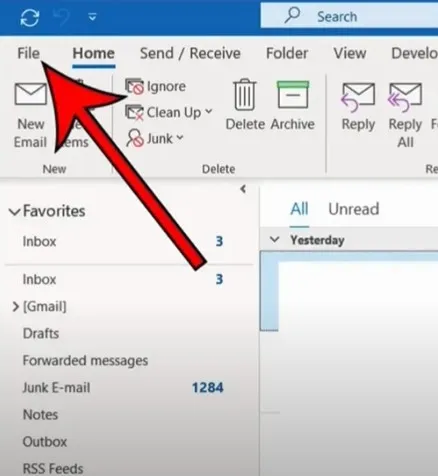Open the Drafts folder
Image resolution: width=438 pixels, height=476 pixels.
[41, 333]
